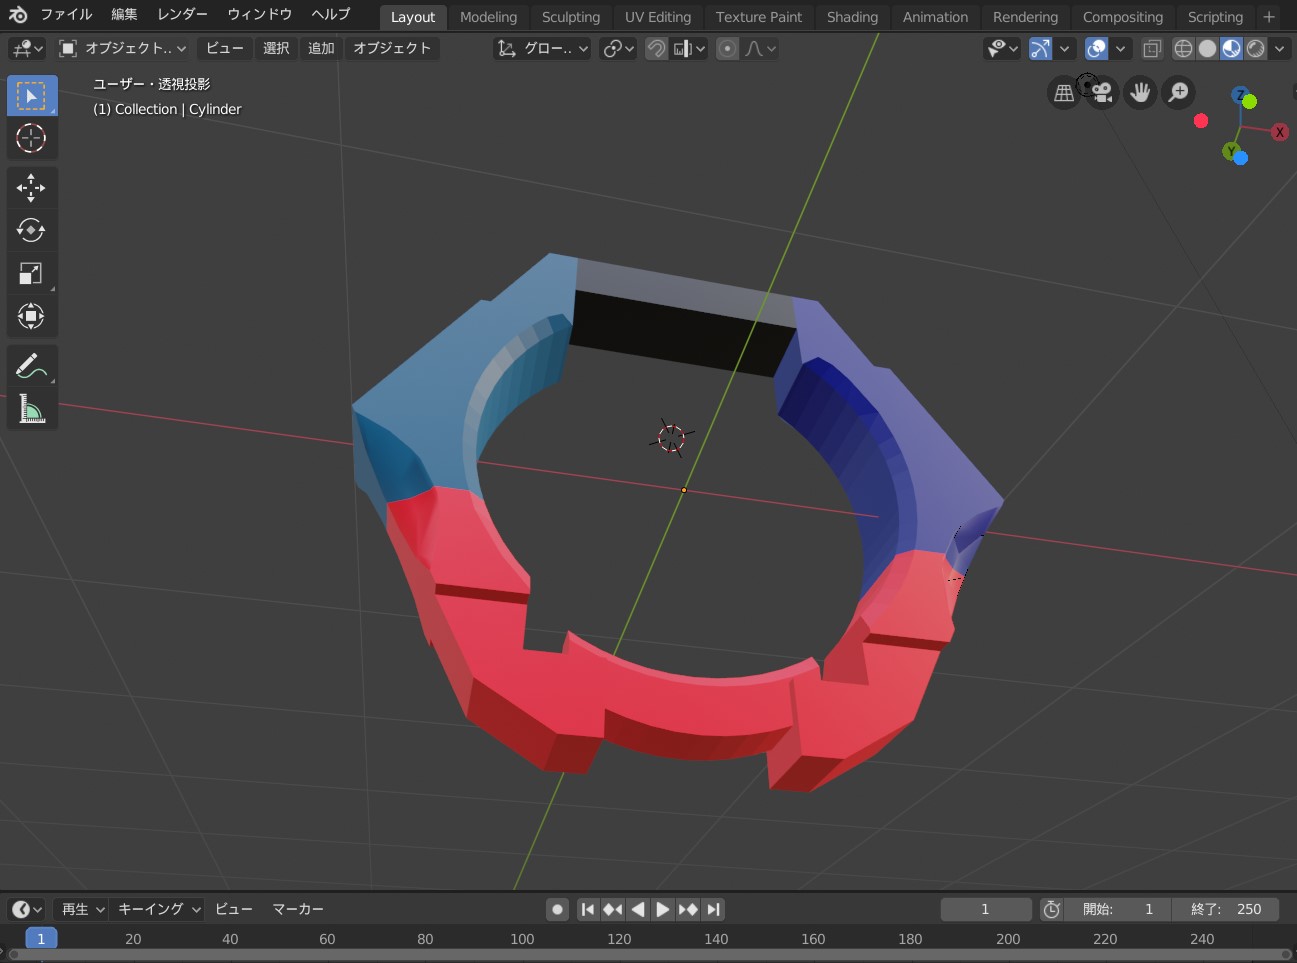Open viewport 追加 menu
1297x963 pixels.
(321, 49)
